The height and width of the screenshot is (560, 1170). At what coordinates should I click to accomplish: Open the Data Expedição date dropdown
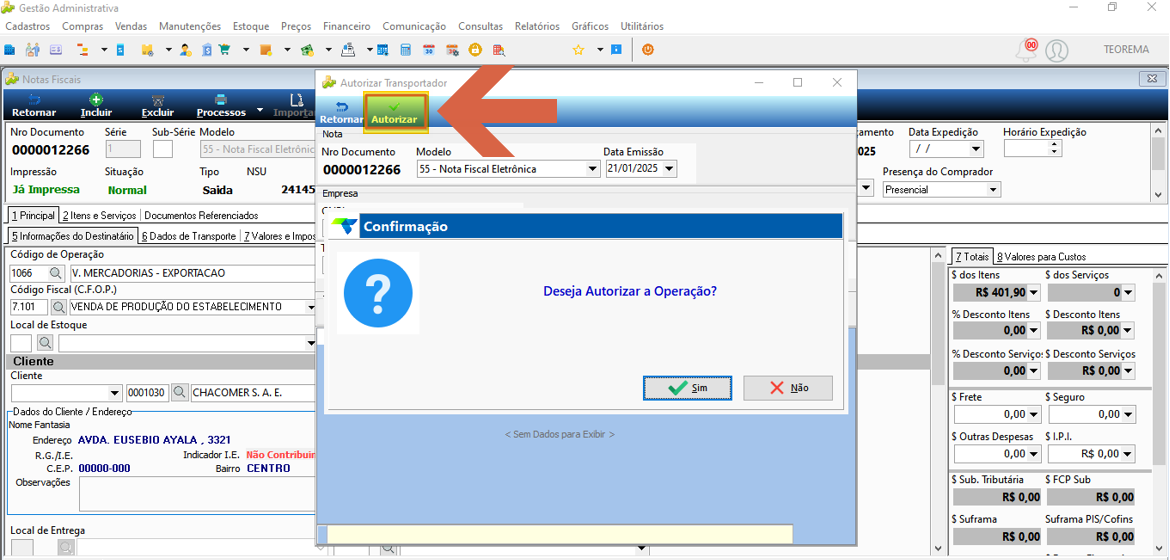(976, 149)
